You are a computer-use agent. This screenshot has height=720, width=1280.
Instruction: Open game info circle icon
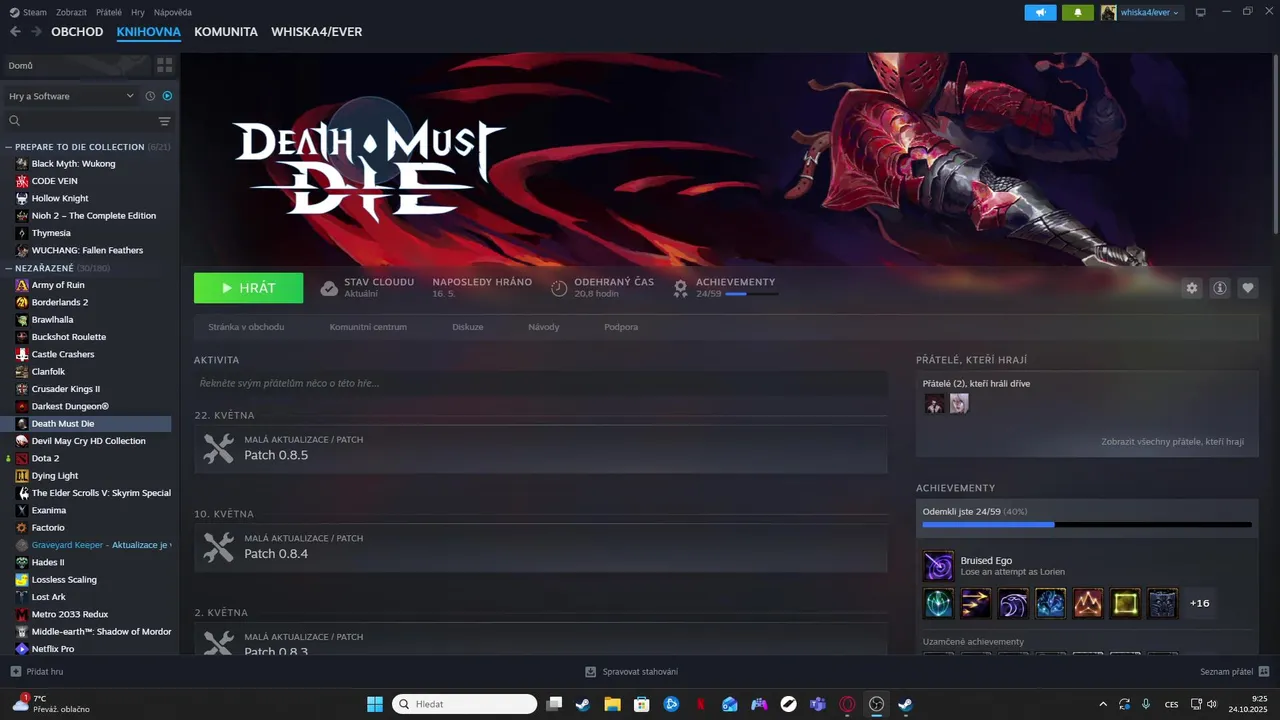click(1219, 288)
